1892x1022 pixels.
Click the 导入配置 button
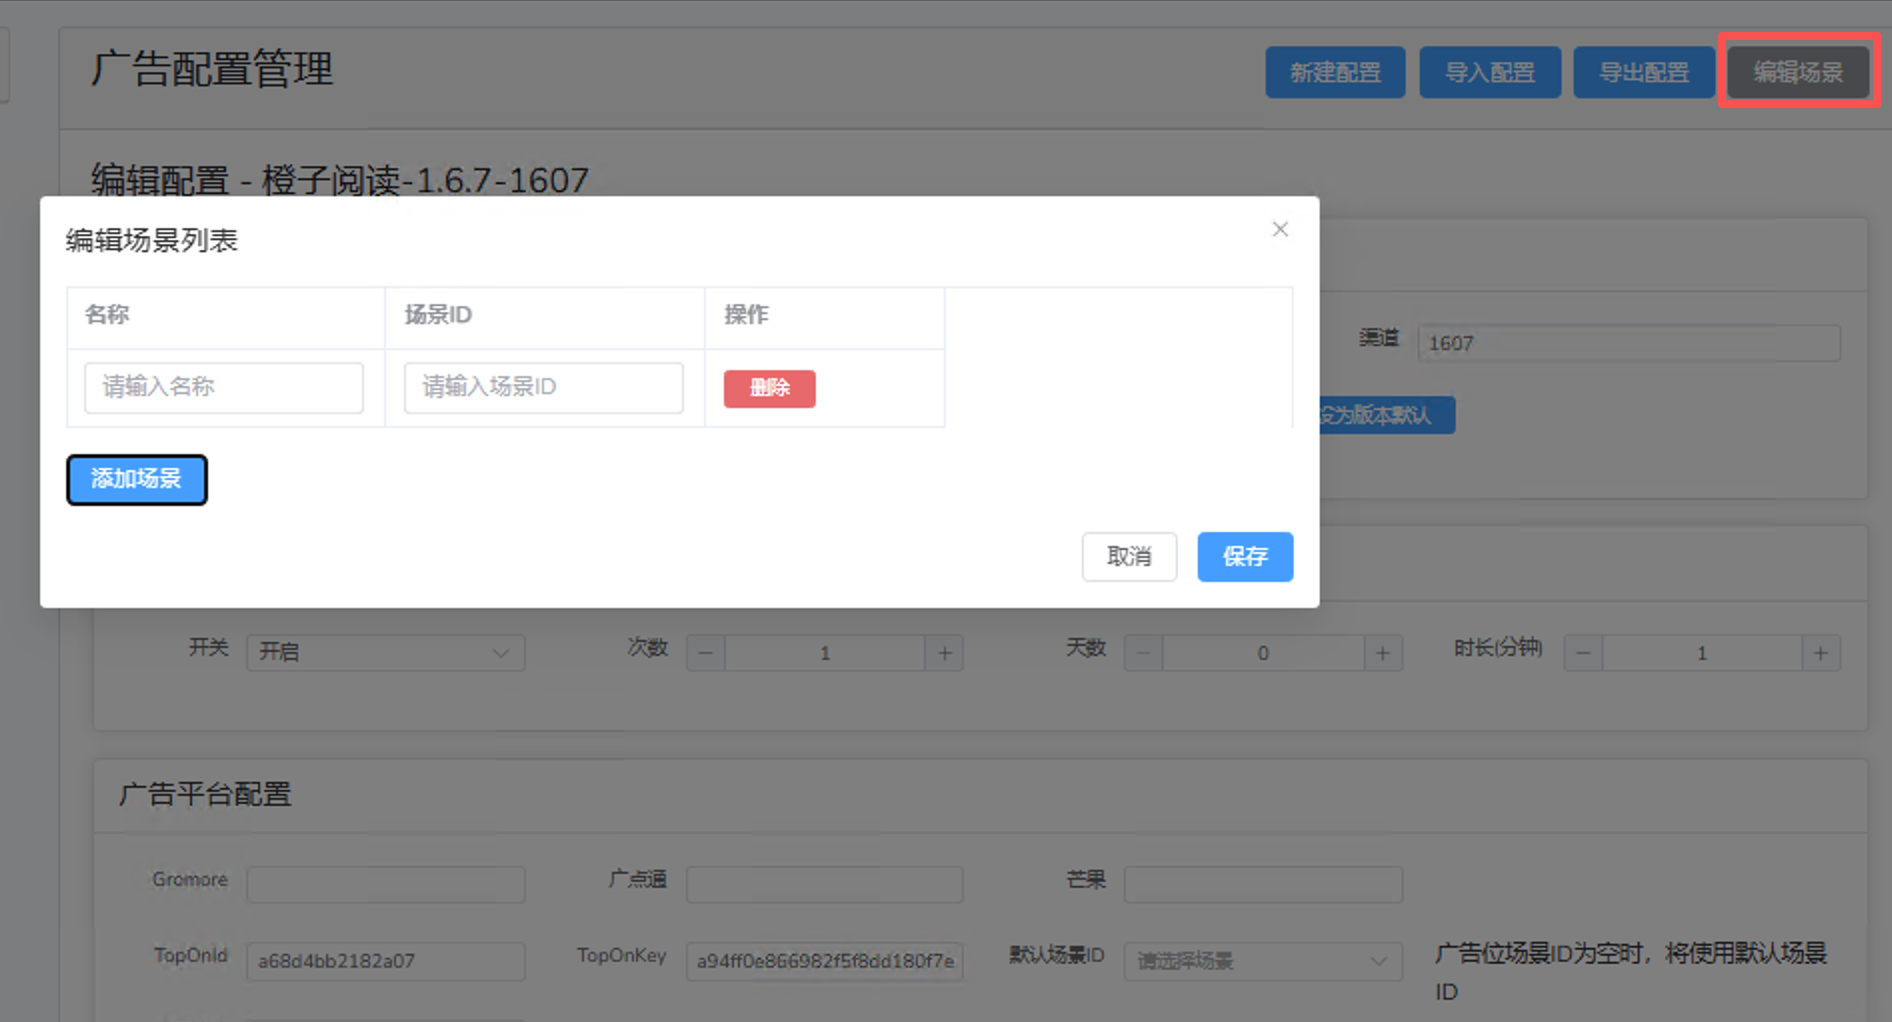pyautogui.click(x=1489, y=72)
